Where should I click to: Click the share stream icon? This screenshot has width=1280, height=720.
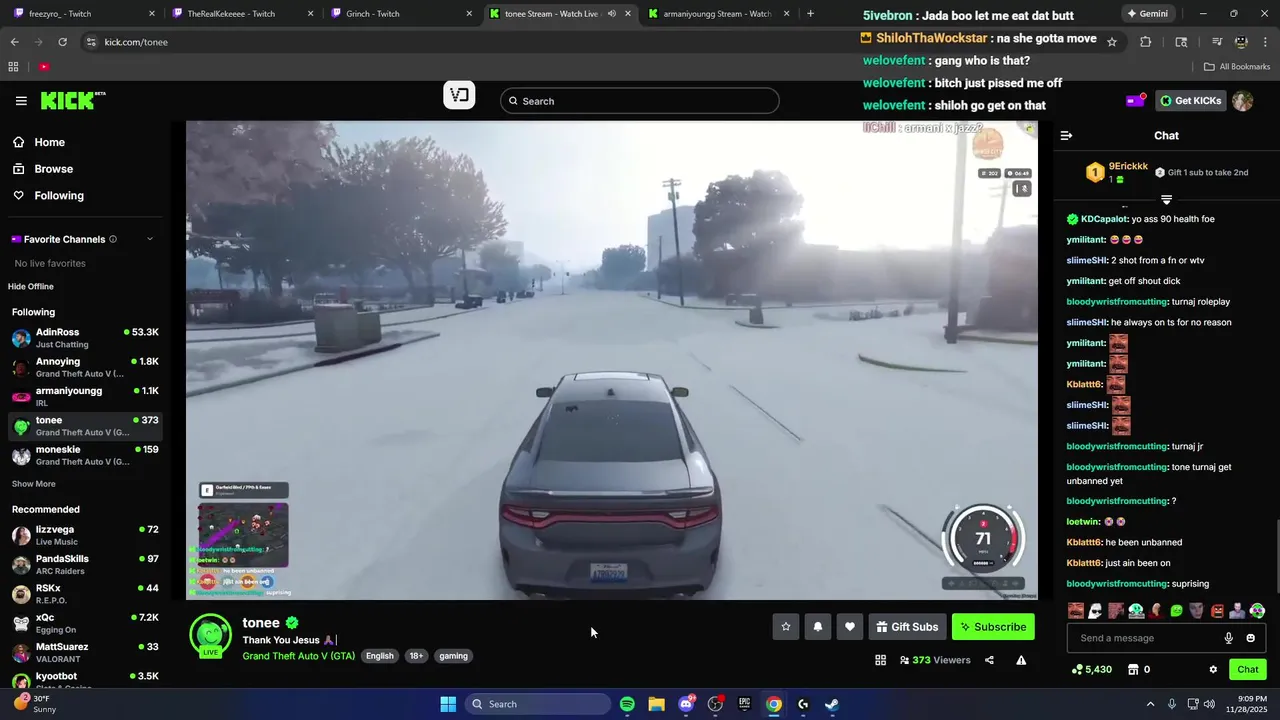(x=989, y=660)
